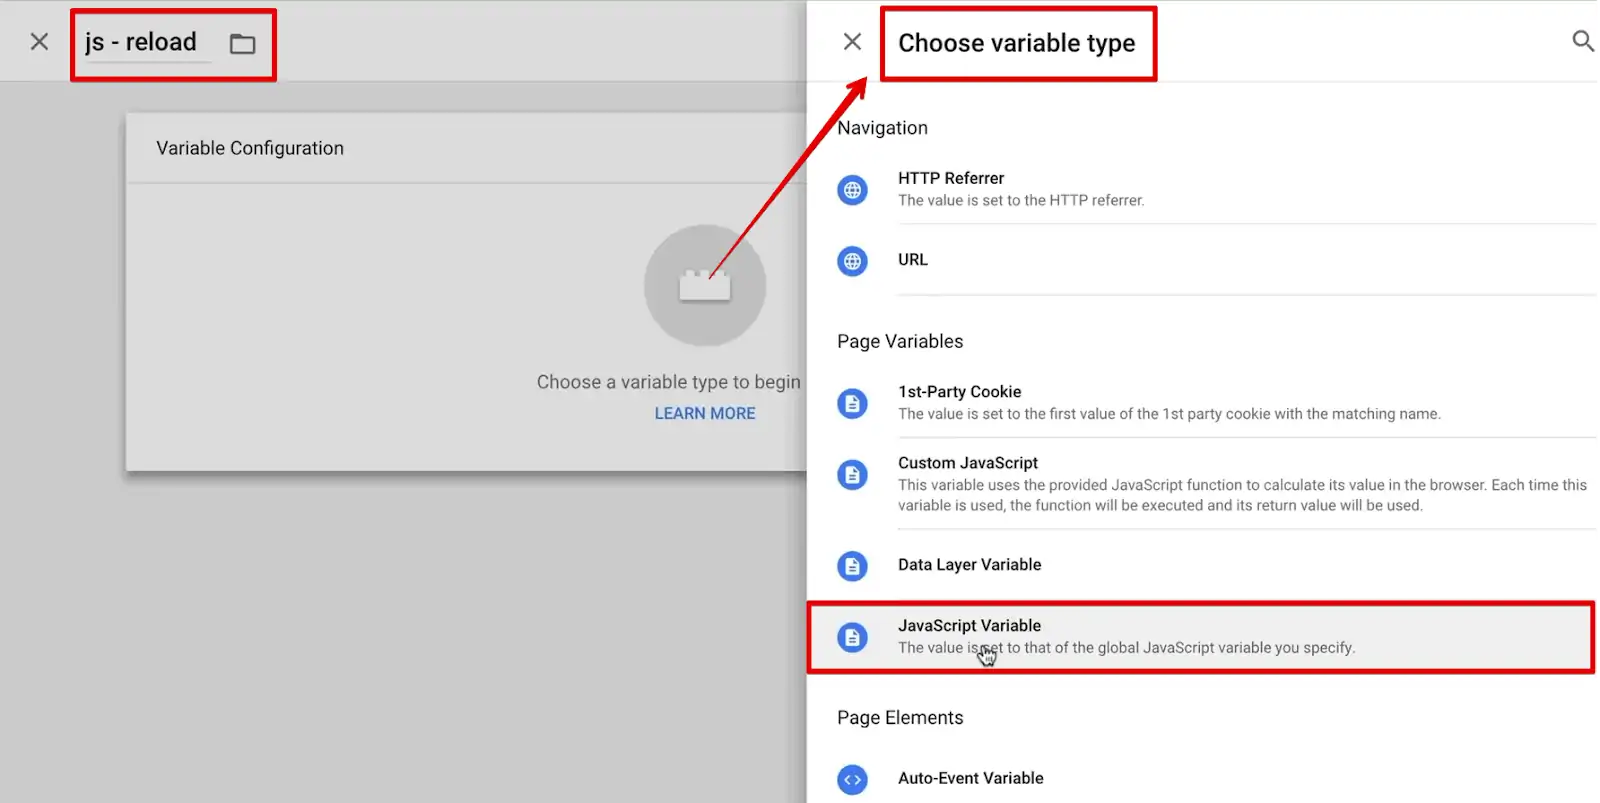Select the Data Layer Variable icon
The width and height of the screenshot is (1600, 803).
point(852,565)
